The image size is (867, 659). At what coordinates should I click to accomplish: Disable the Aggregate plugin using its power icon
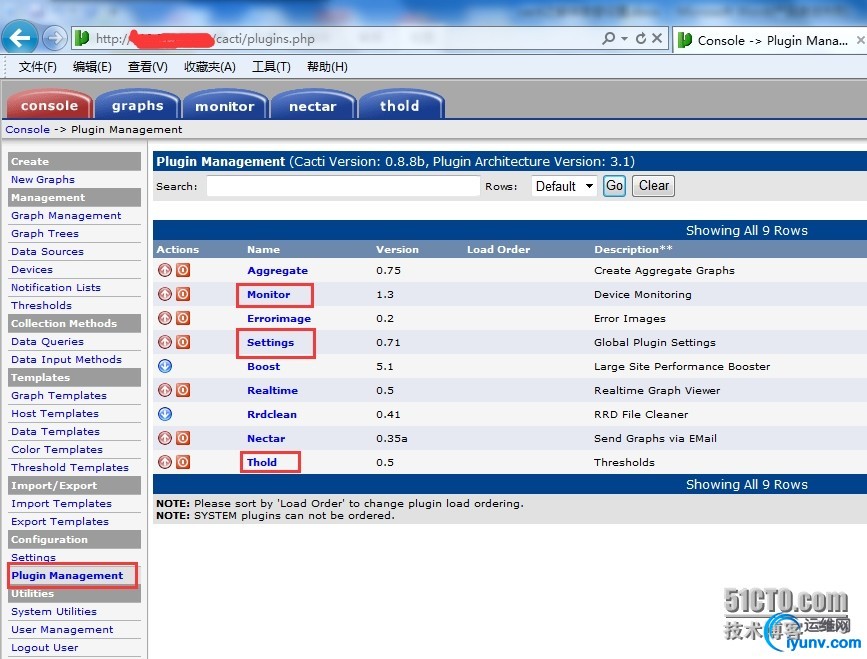pos(183,270)
